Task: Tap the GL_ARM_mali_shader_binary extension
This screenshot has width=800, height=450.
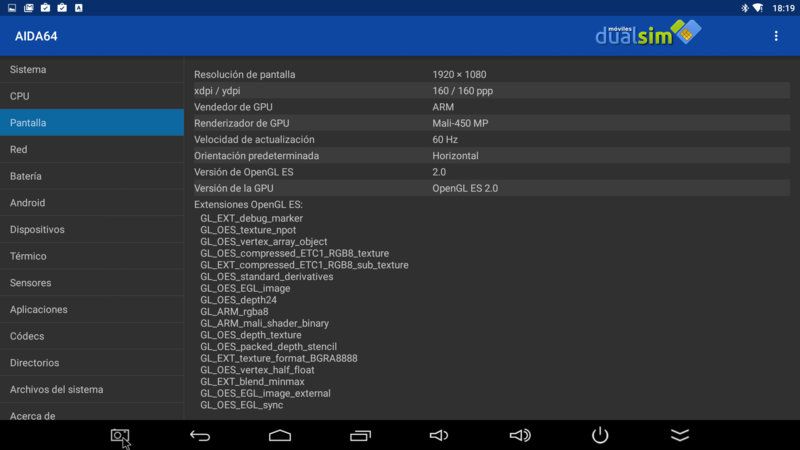Action: [x=264, y=323]
